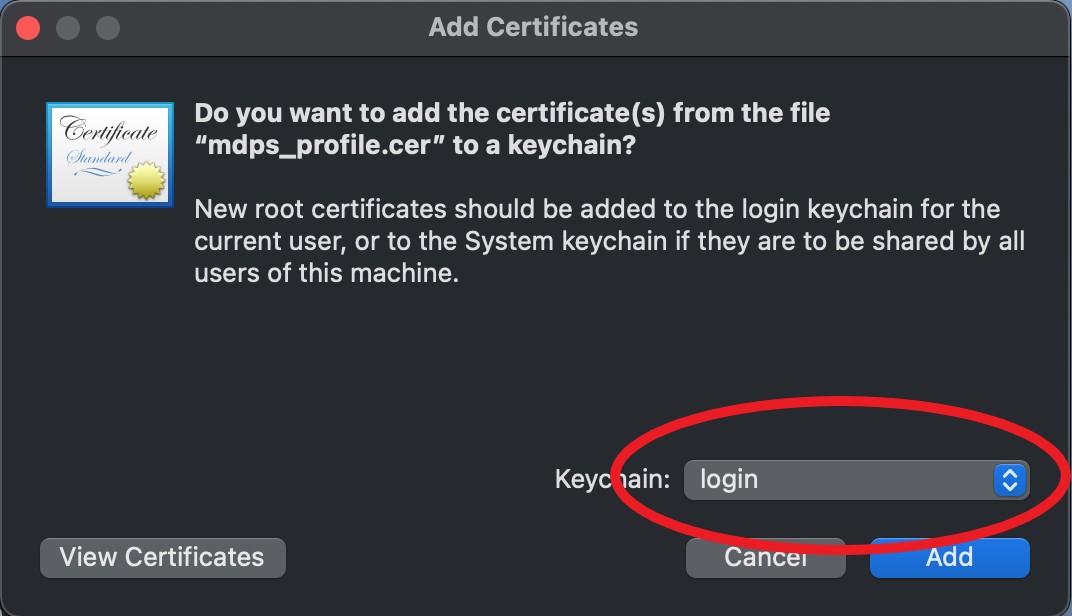This screenshot has width=1072, height=616.
Task: Click blue up-down arrows of Keychain selector
Action: (1010, 480)
